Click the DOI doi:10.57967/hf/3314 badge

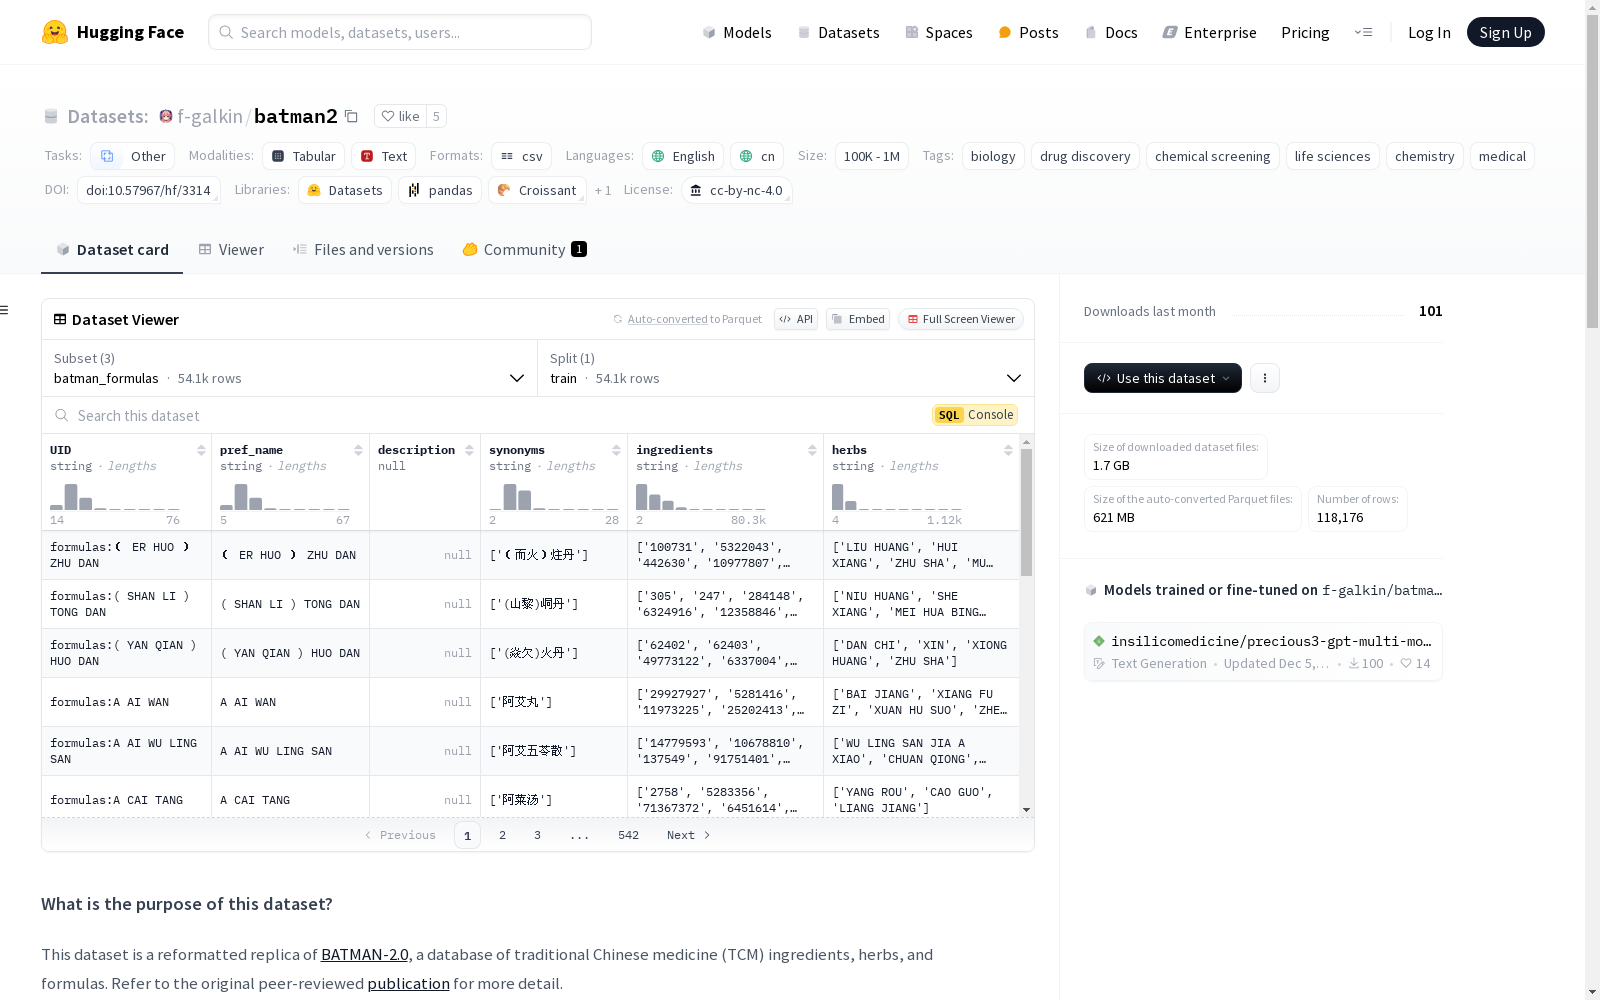tap(148, 190)
